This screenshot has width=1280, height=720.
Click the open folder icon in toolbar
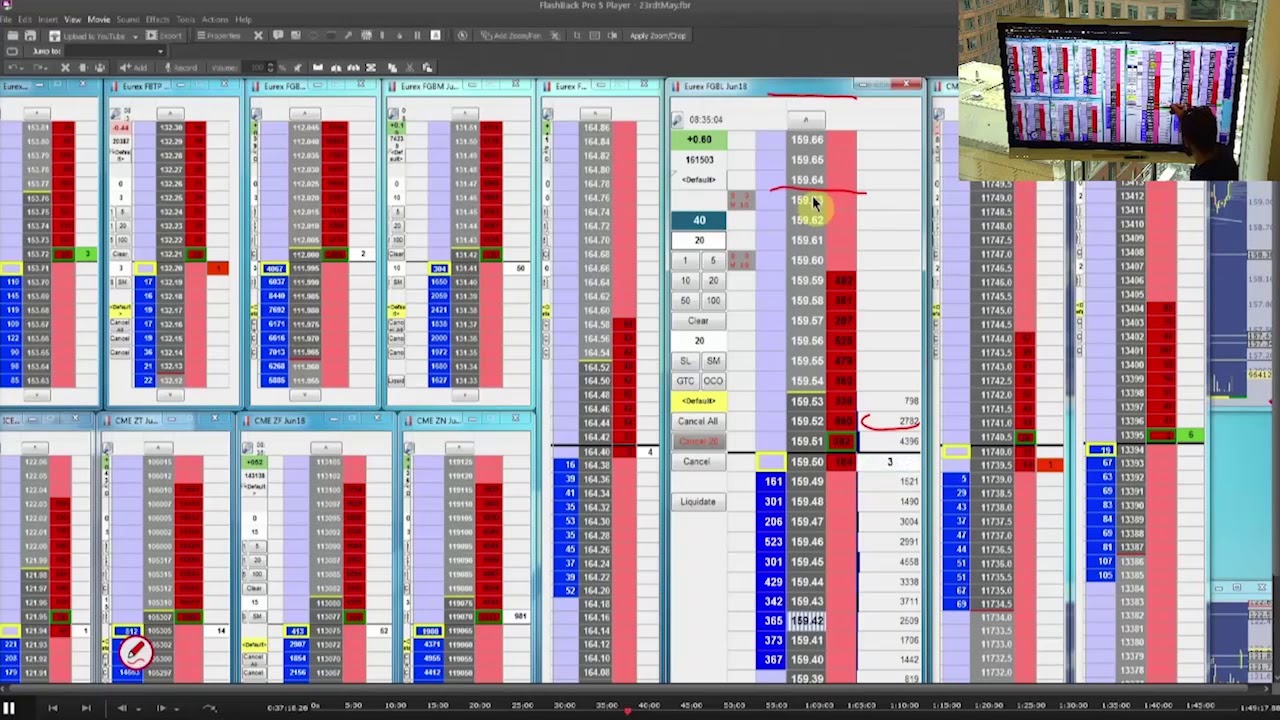[x=12, y=36]
